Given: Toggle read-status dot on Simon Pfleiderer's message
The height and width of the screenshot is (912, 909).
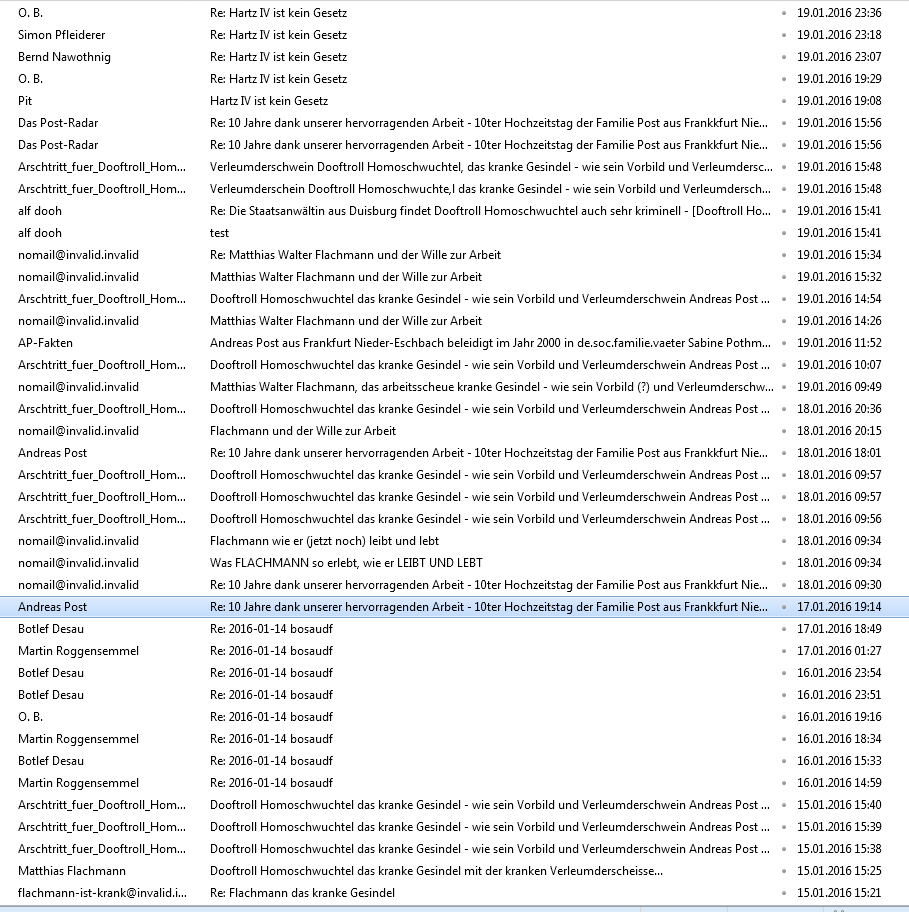Looking at the screenshot, I should pos(784,35).
